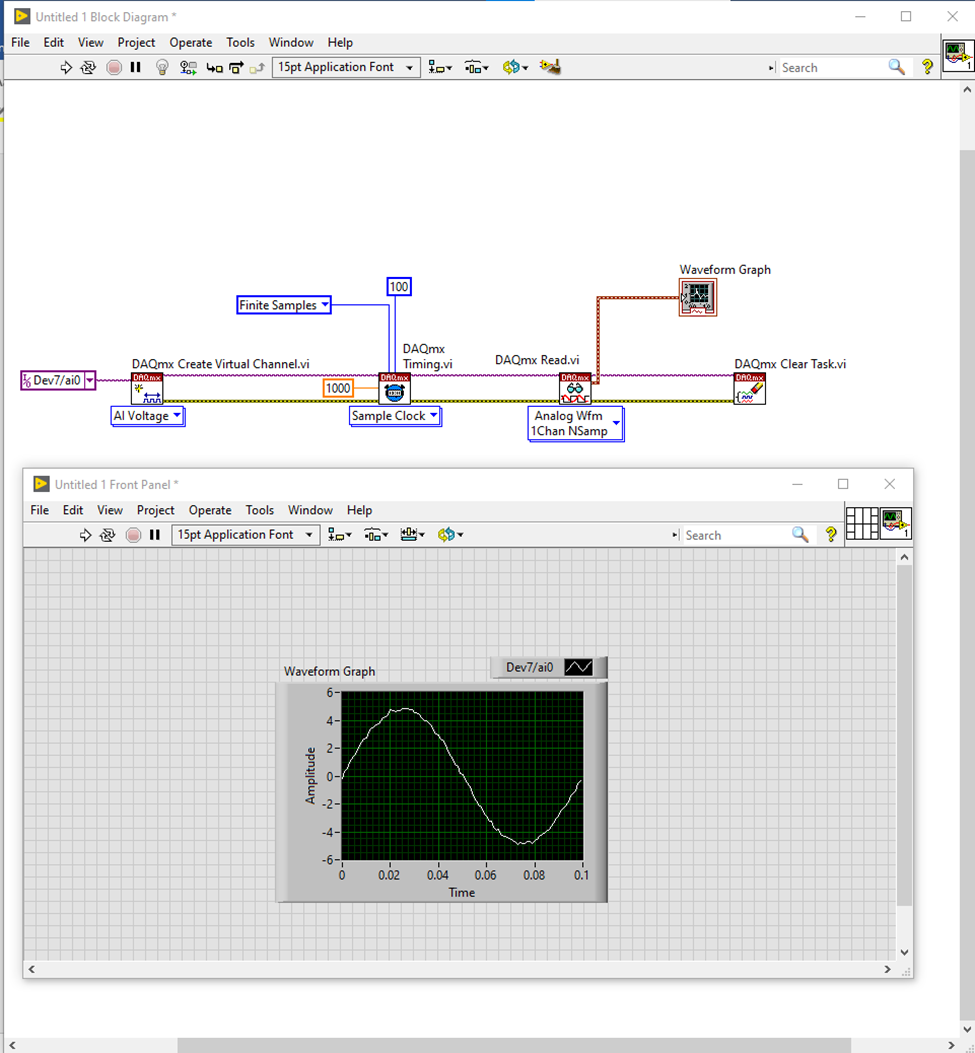Show Context Help in Front Panel

831,535
